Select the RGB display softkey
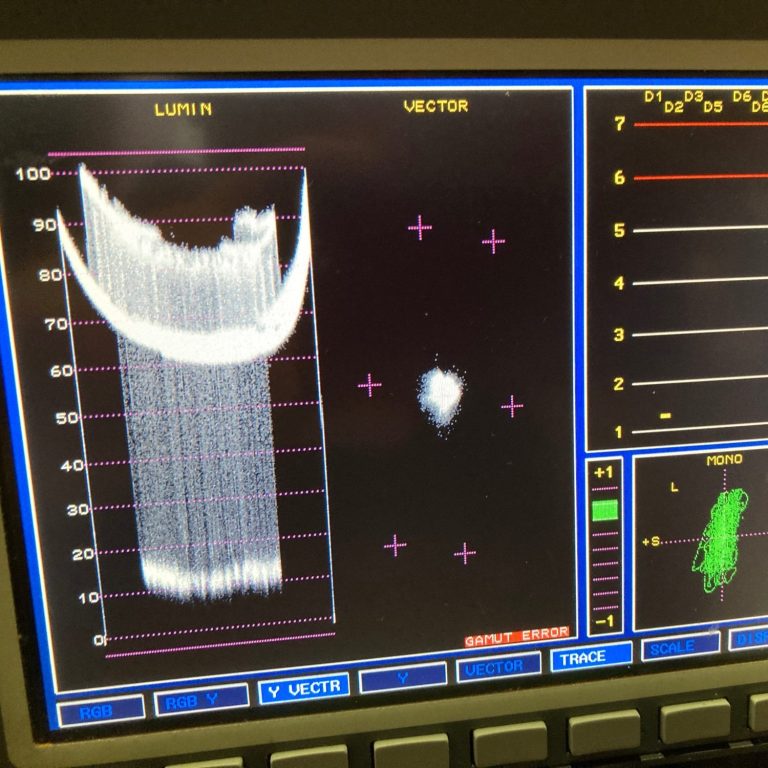 pyautogui.click(x=101, y=711)
